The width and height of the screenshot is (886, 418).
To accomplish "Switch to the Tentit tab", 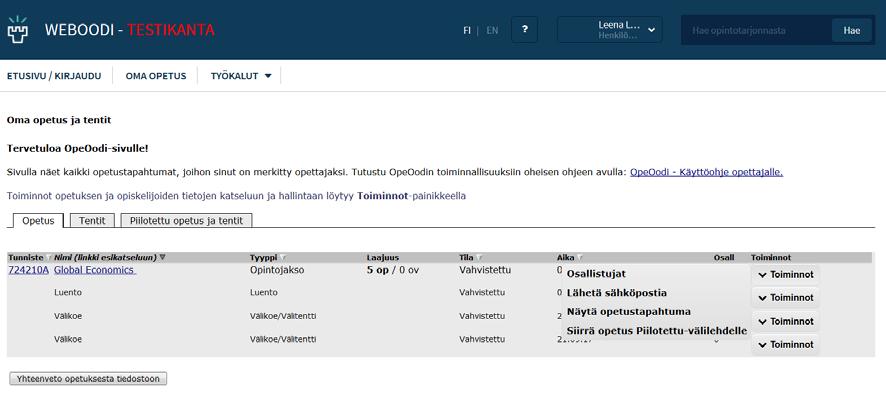I will [x=92, y=221].
